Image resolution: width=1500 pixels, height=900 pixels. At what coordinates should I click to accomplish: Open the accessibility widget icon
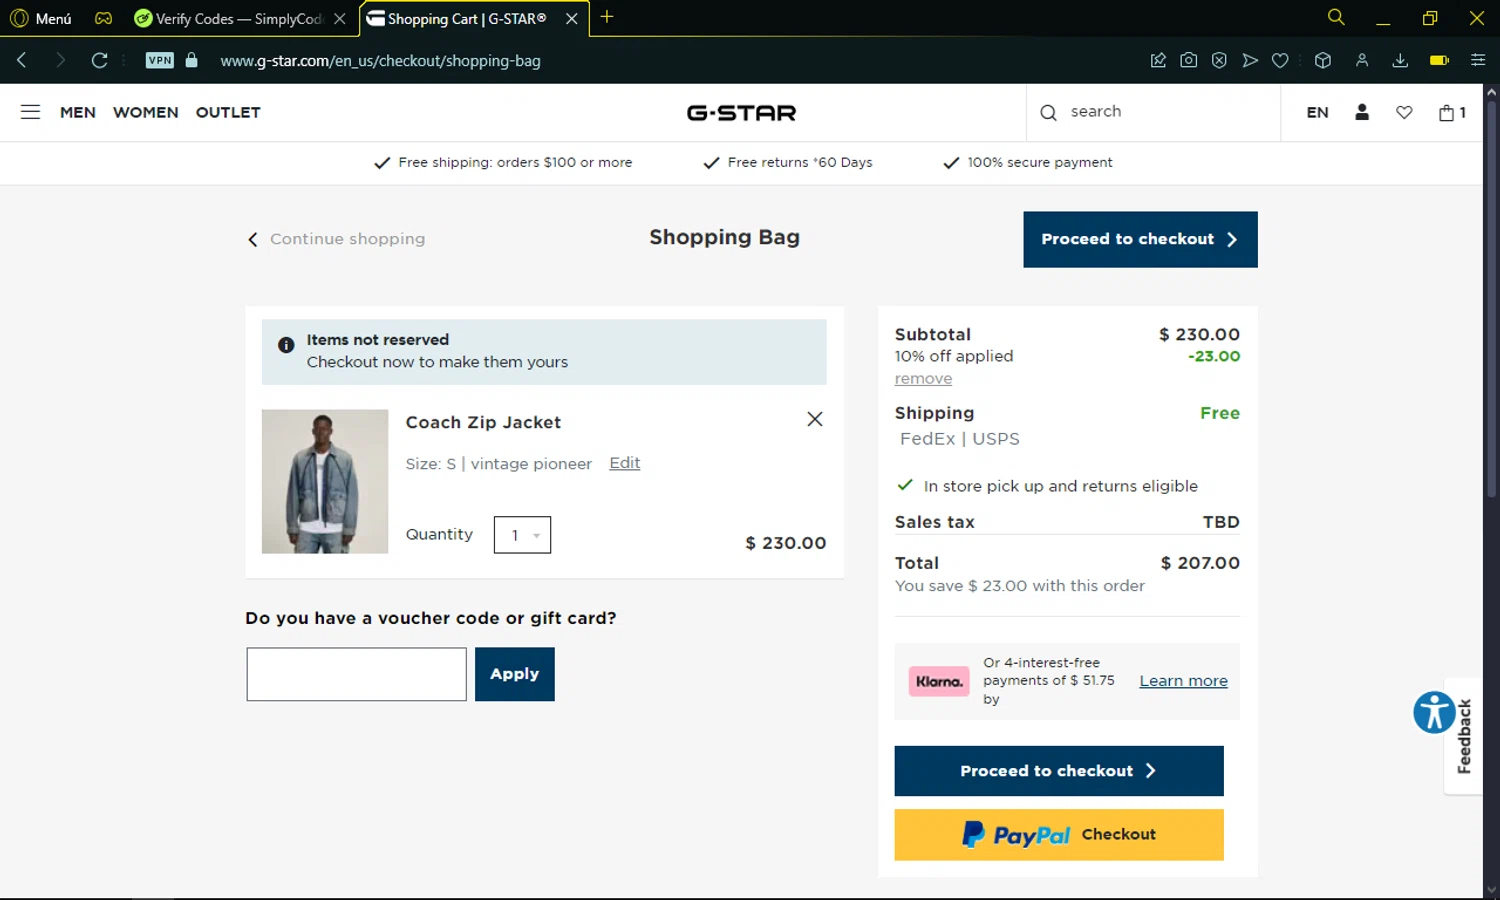click(x=1434, y=713)
